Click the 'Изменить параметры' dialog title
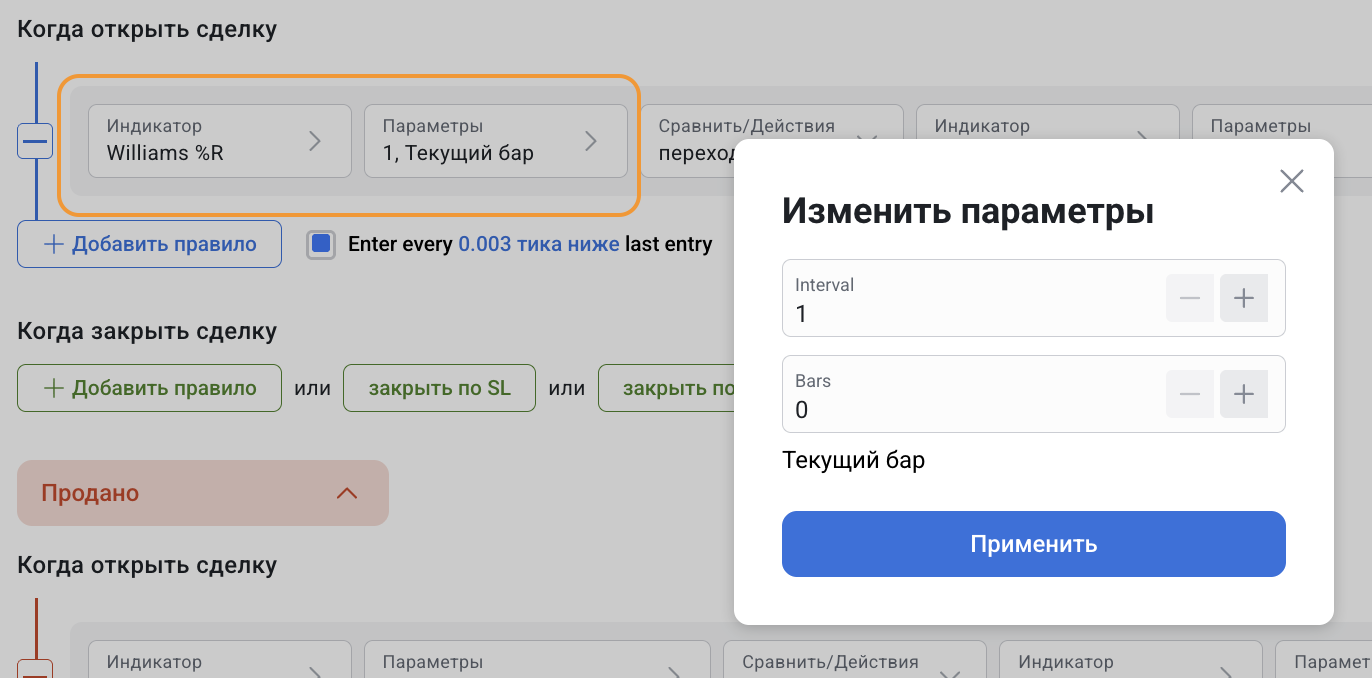1372x678 pixels. tap(968, 212)
